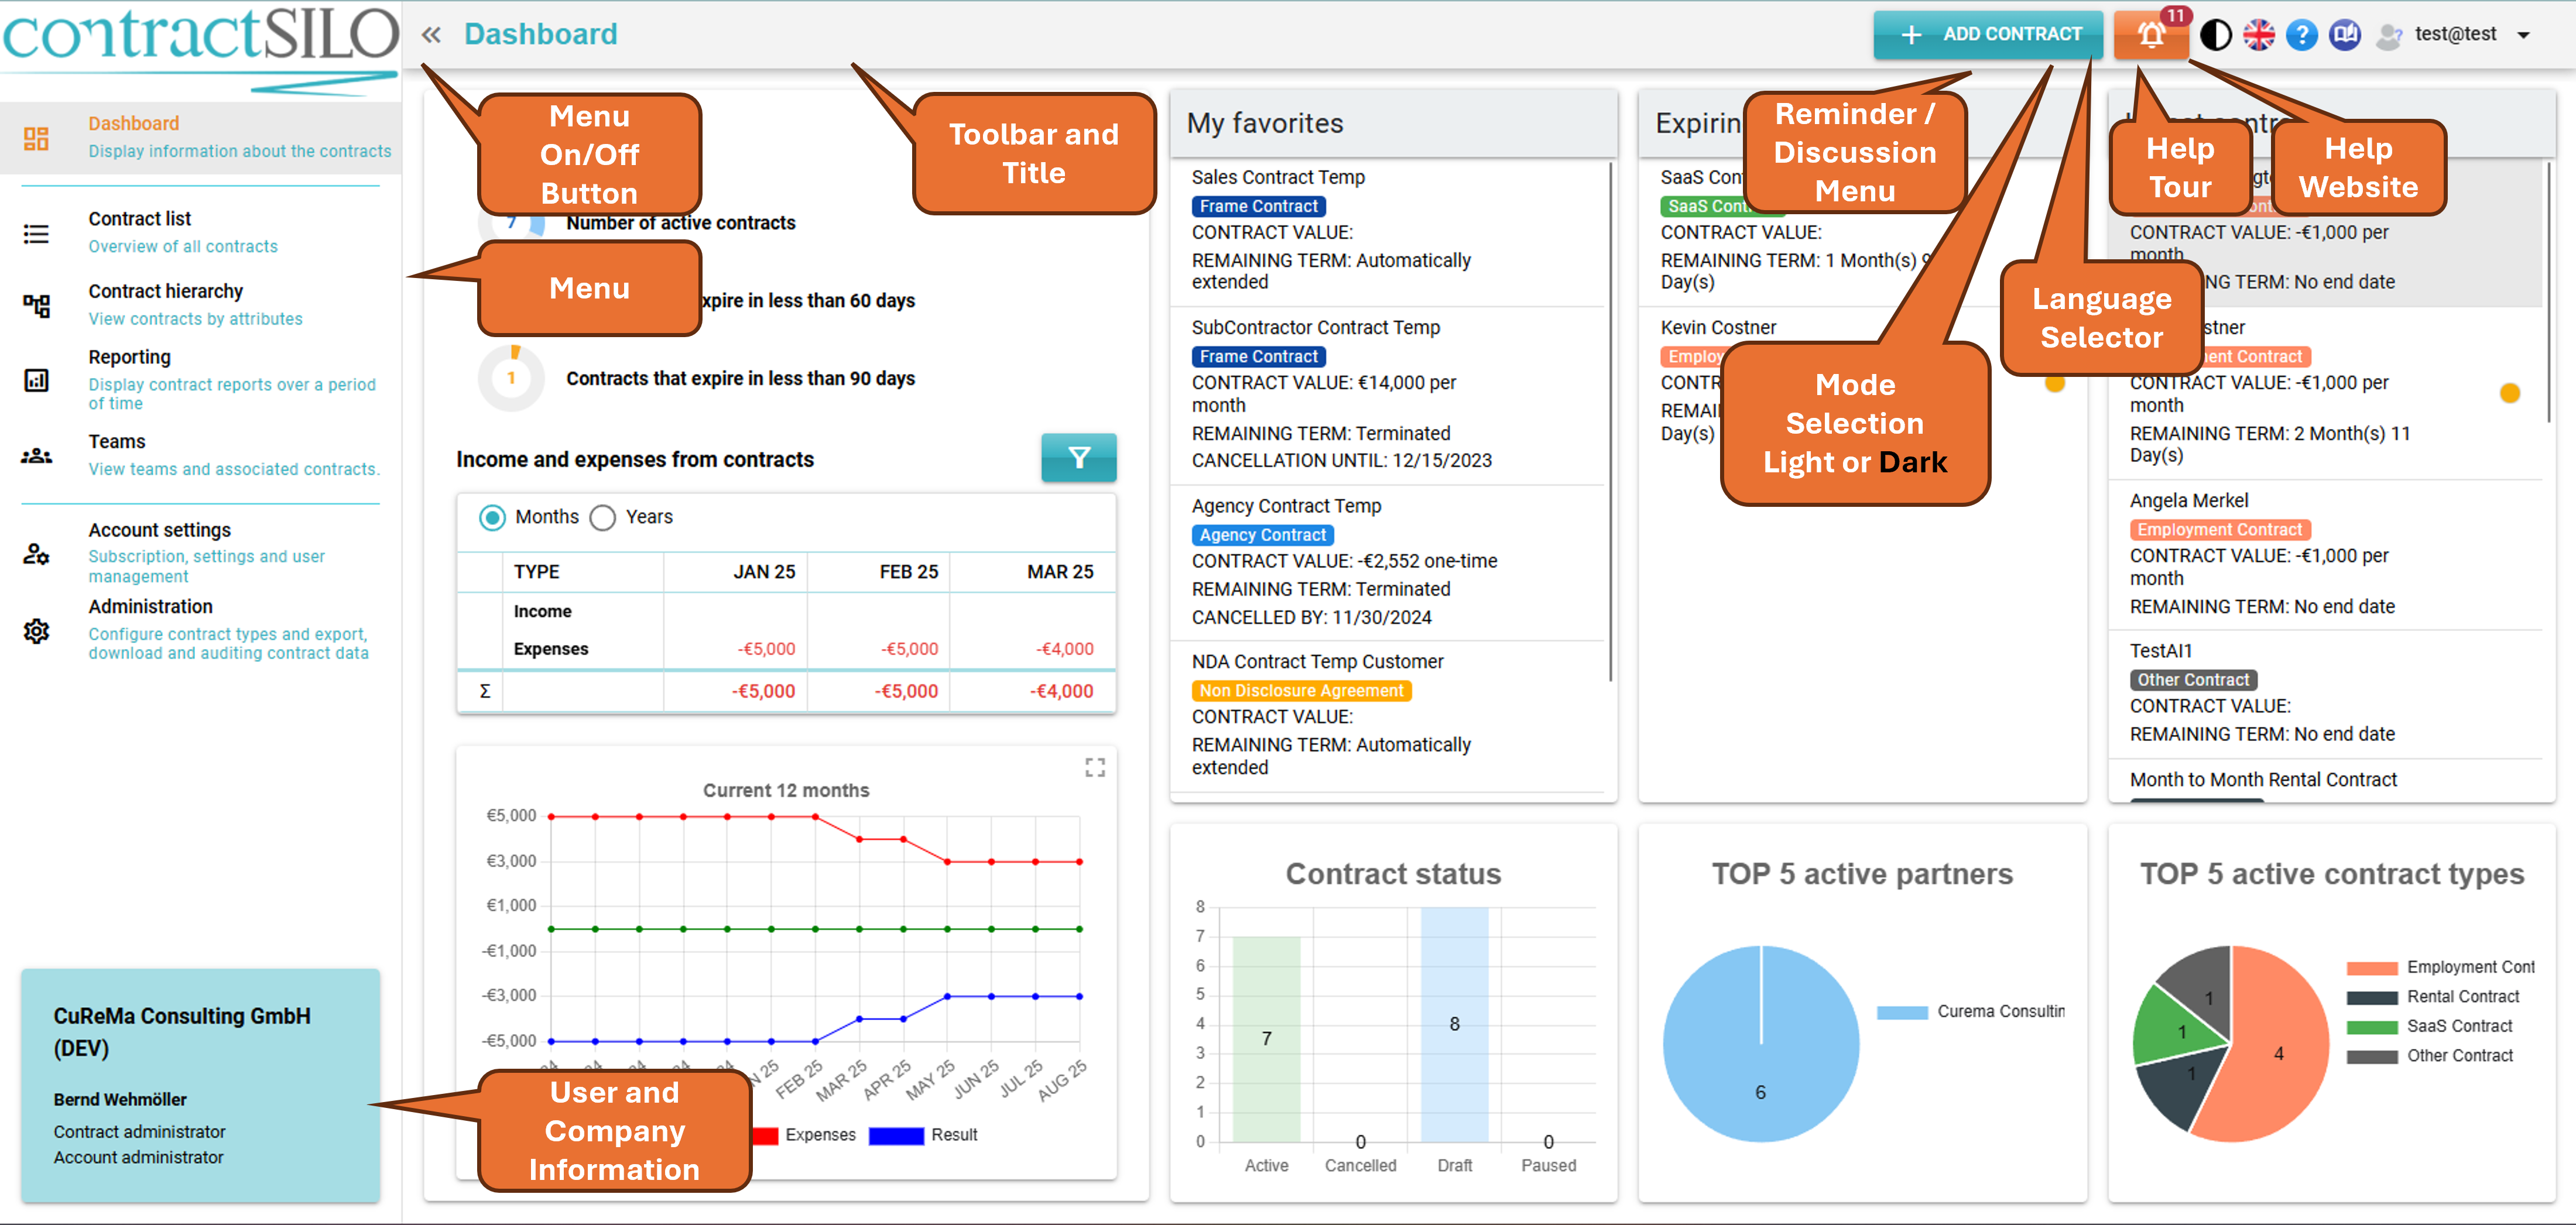
Task: Open the UK flag language selector
Action: pyautogui.click(x=2258, y=35)
